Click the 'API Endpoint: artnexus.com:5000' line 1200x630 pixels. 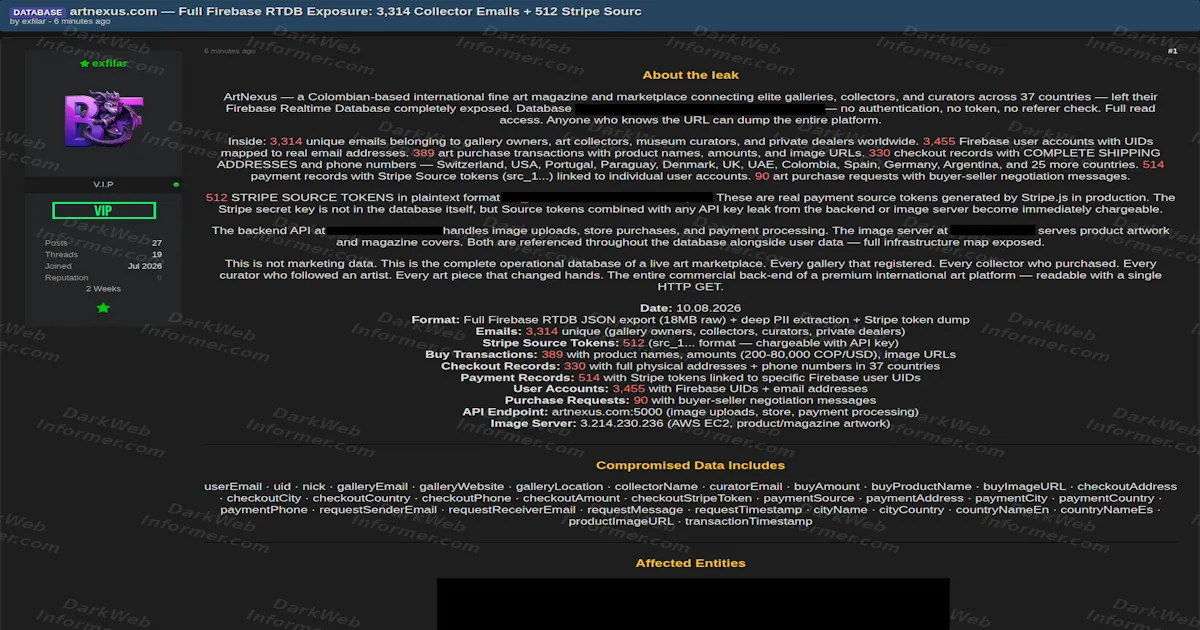[690, 412]
